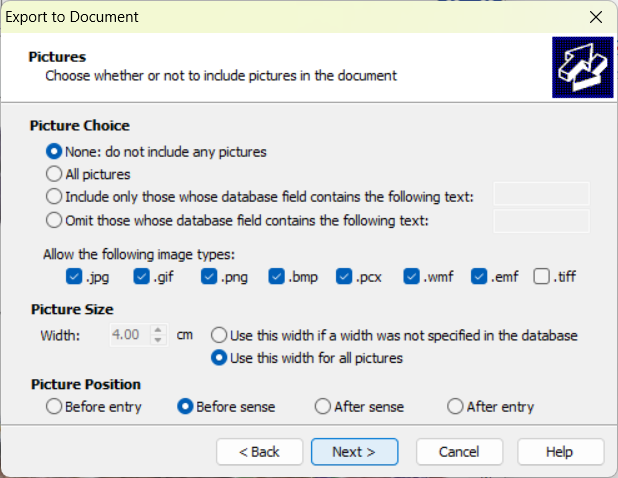Screen dimensions: 618x478
Task: Uncheck the .bmp image type
Action: pyautogui.click(x=277, y=277)
